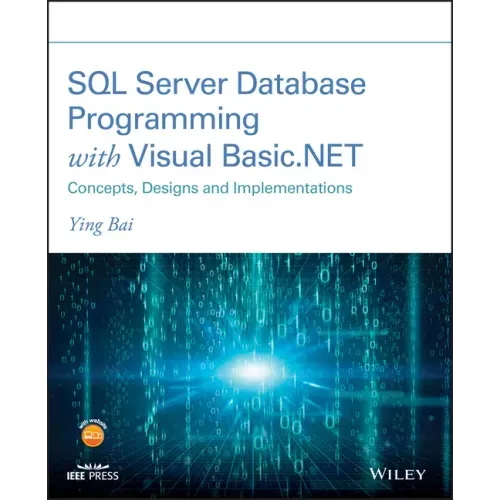This screenshot has height=500, width=500.
Task: Click the title 'SQL Server Database'
Action: 217,83
